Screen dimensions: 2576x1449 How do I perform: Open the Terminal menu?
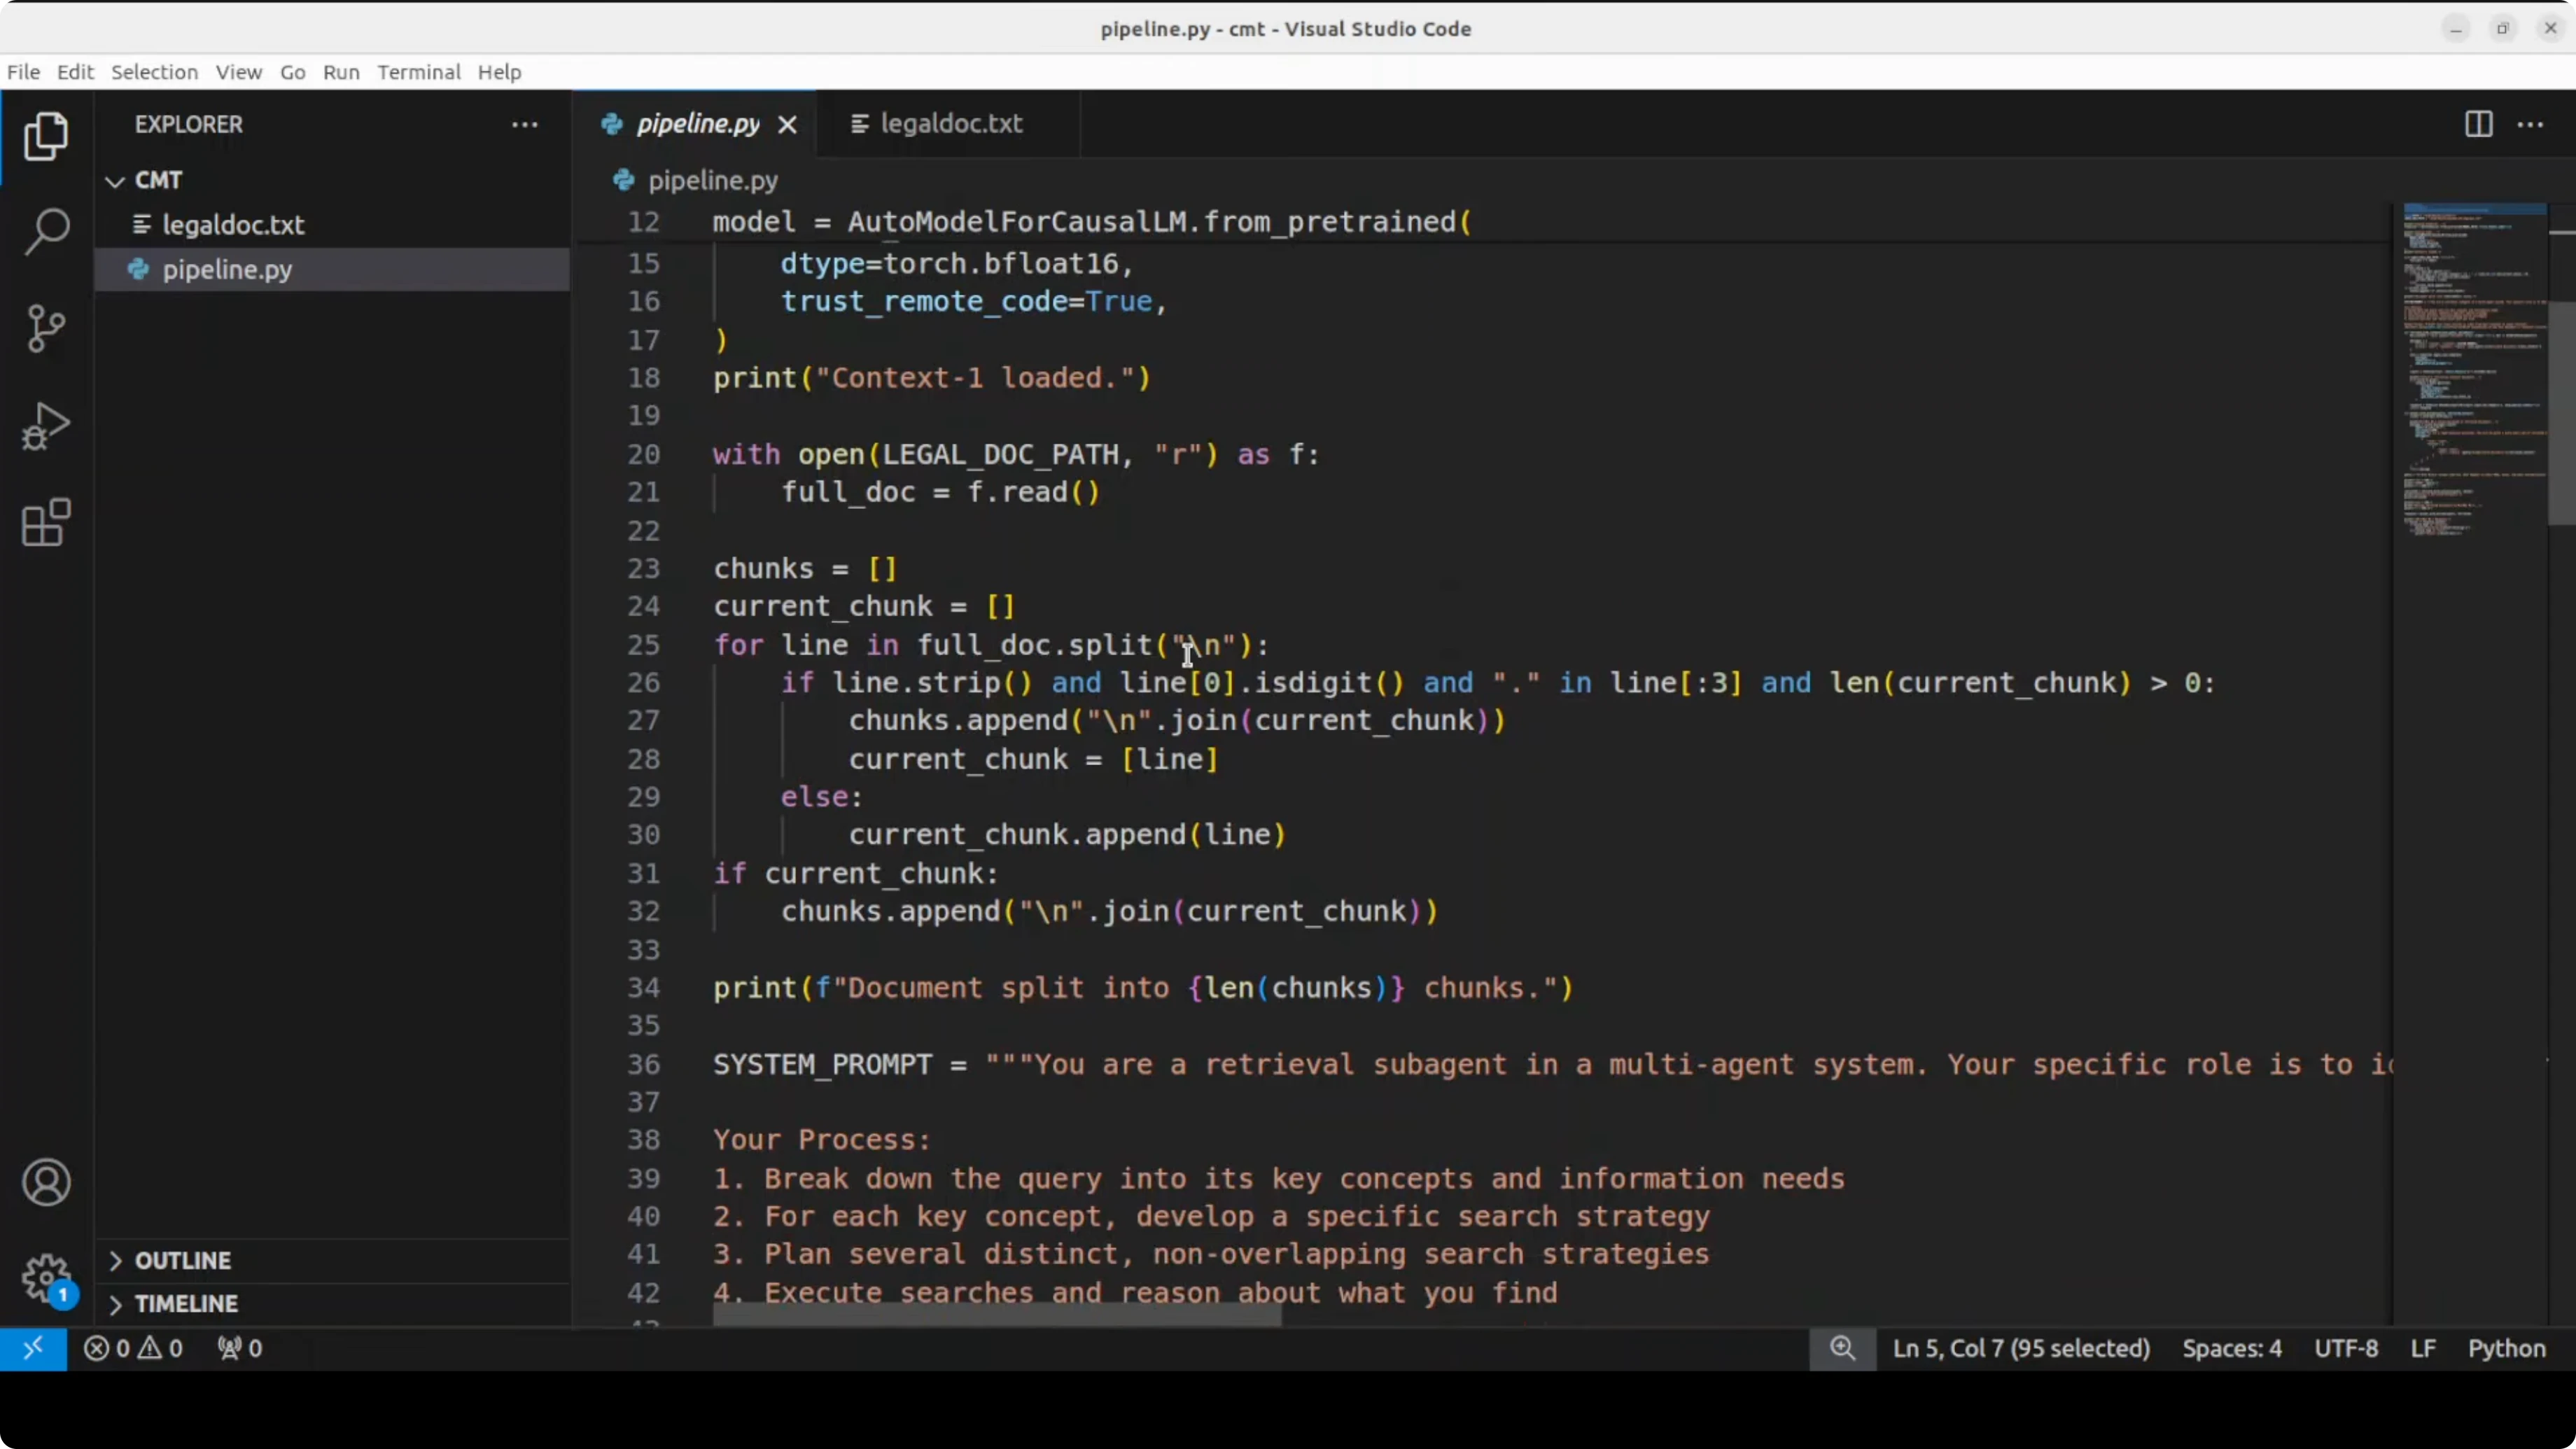(418, 72)
